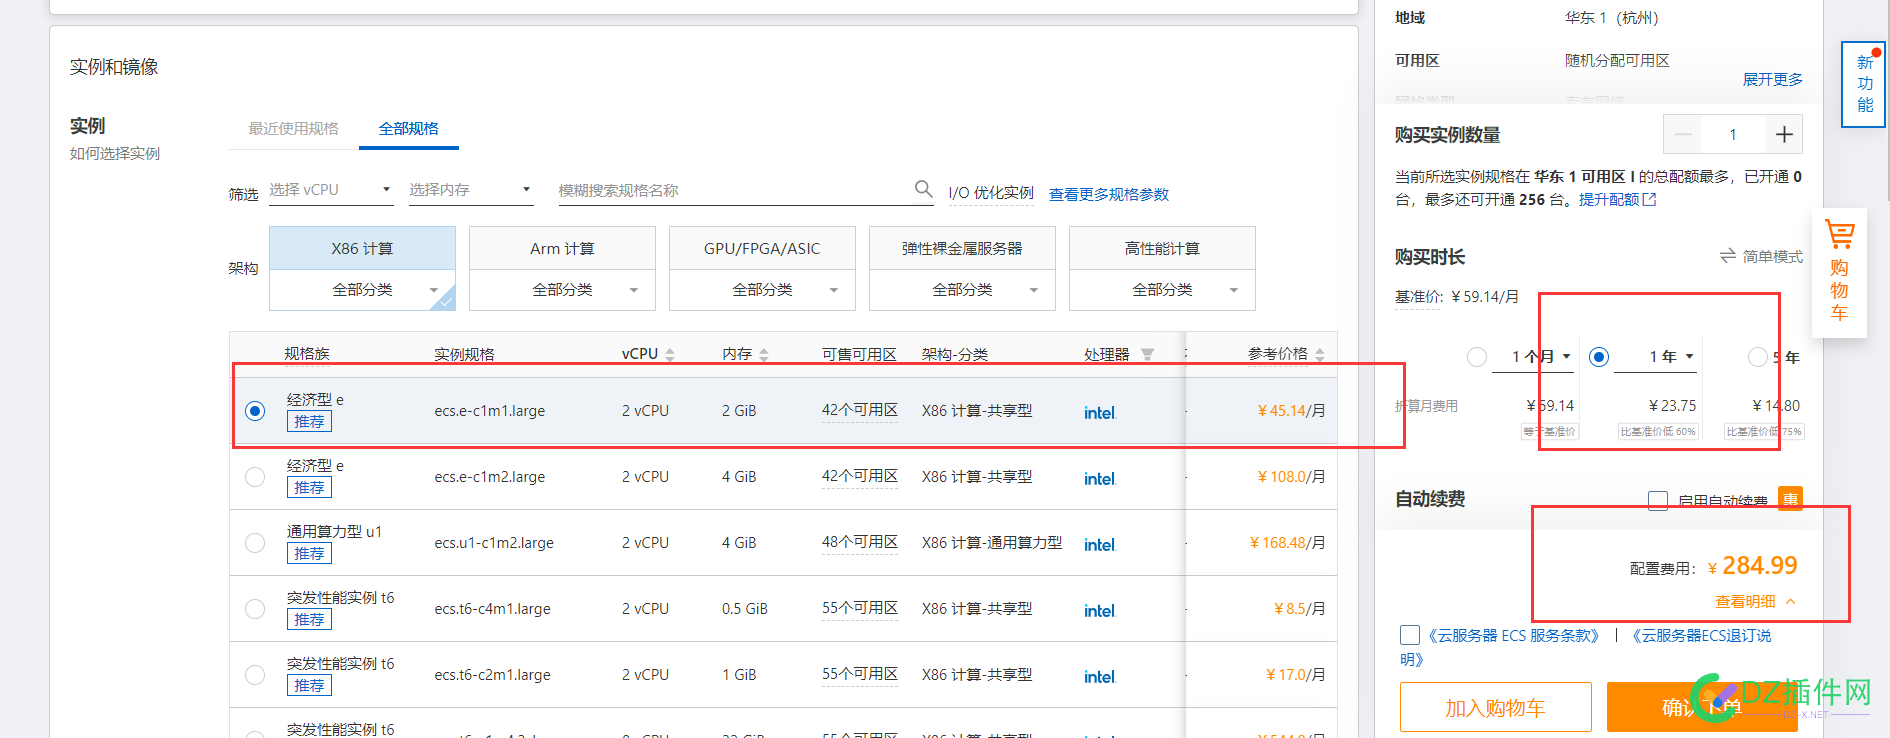Select radio for ecs.t6-c4m1.large row
This screenshot has width=1890, height=738.
(255, 609)
